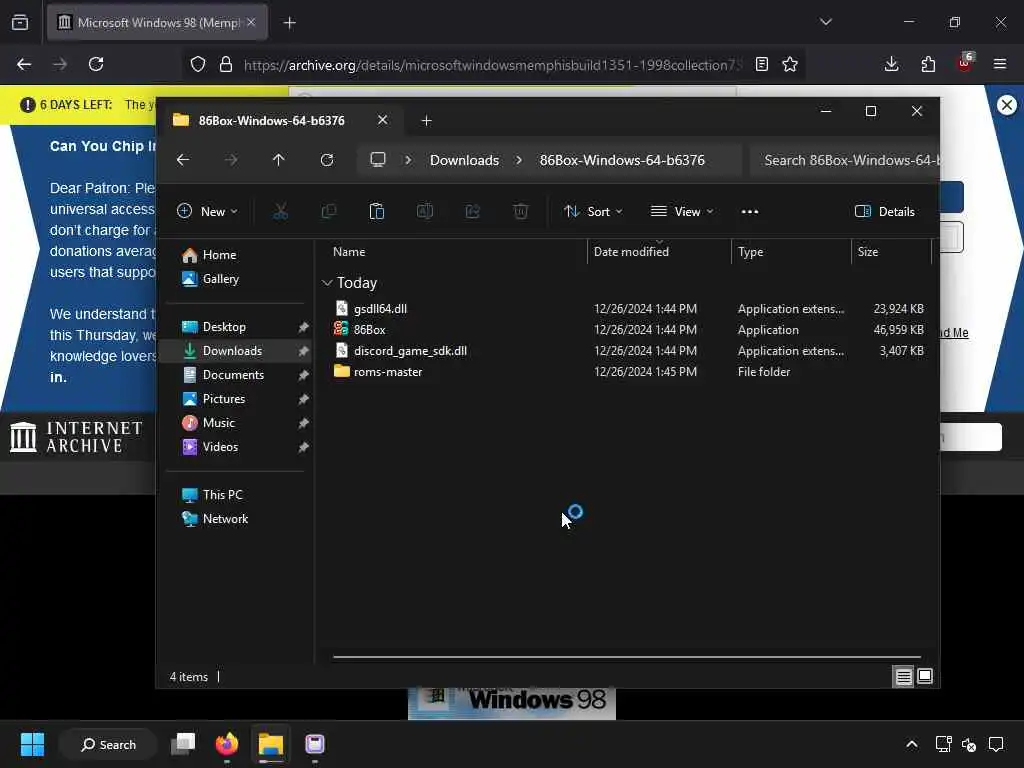This screenshot has height=768, width=1024.
Task: Click Downloads in the breadcrumb path
Action: coord(464,160)
